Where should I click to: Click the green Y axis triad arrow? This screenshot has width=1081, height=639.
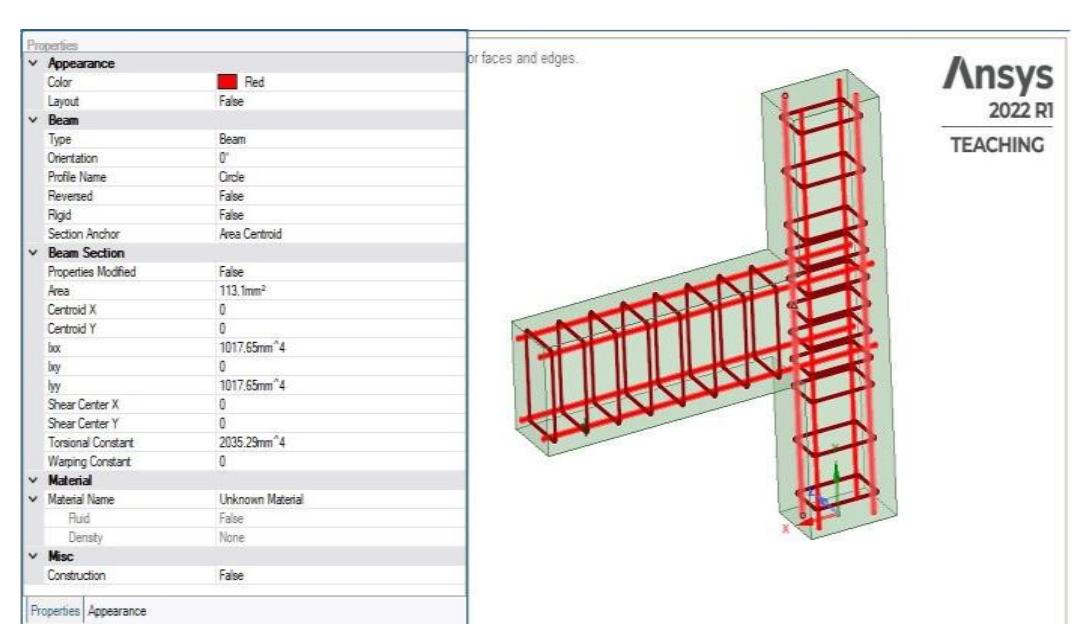[836, 468]
